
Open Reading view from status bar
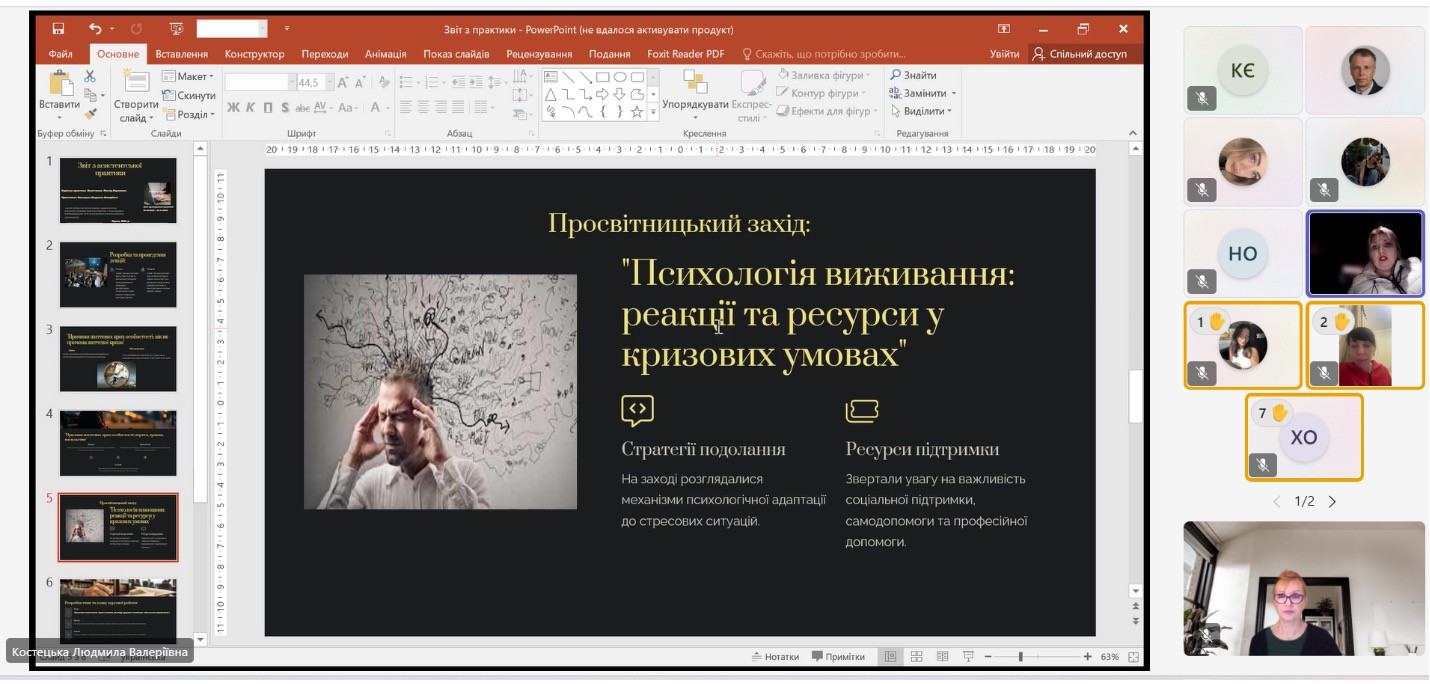click(x=942, y=657)
